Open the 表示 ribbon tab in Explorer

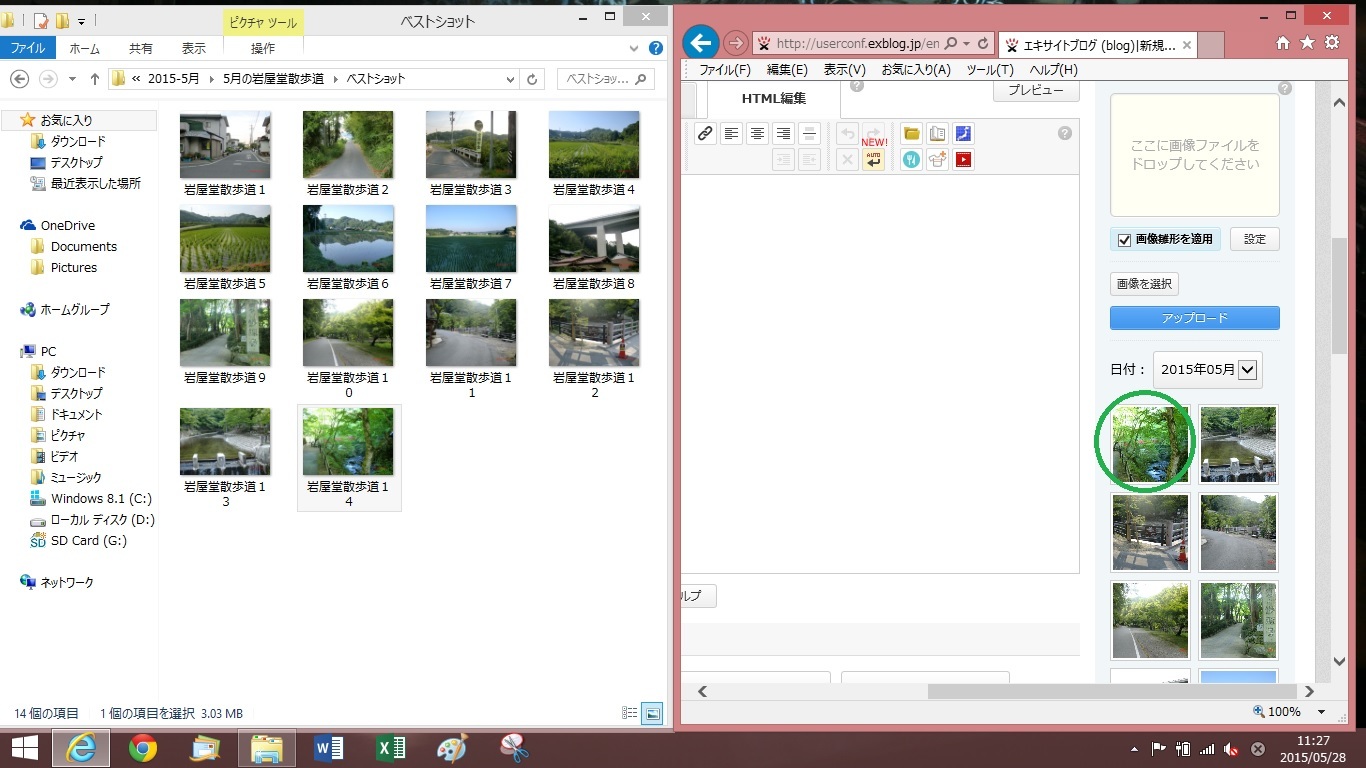194,48
